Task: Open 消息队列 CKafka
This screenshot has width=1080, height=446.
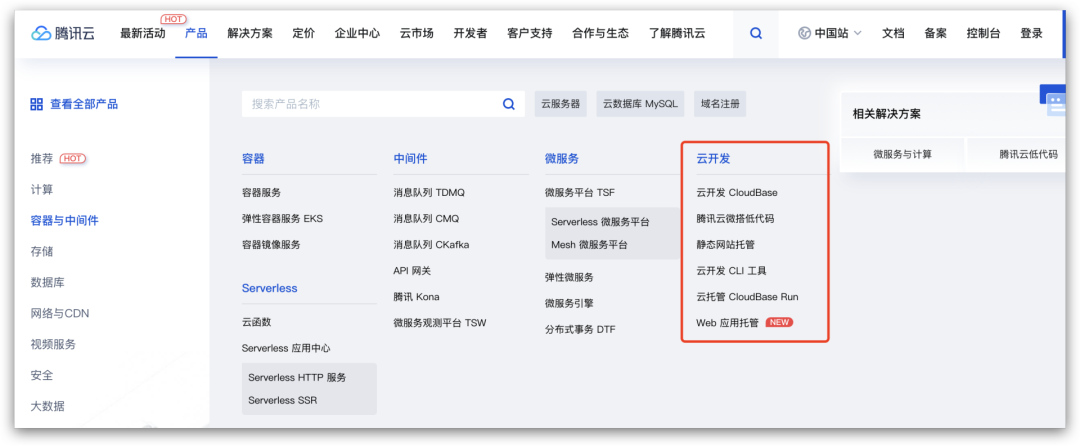Action: point(431,244)
